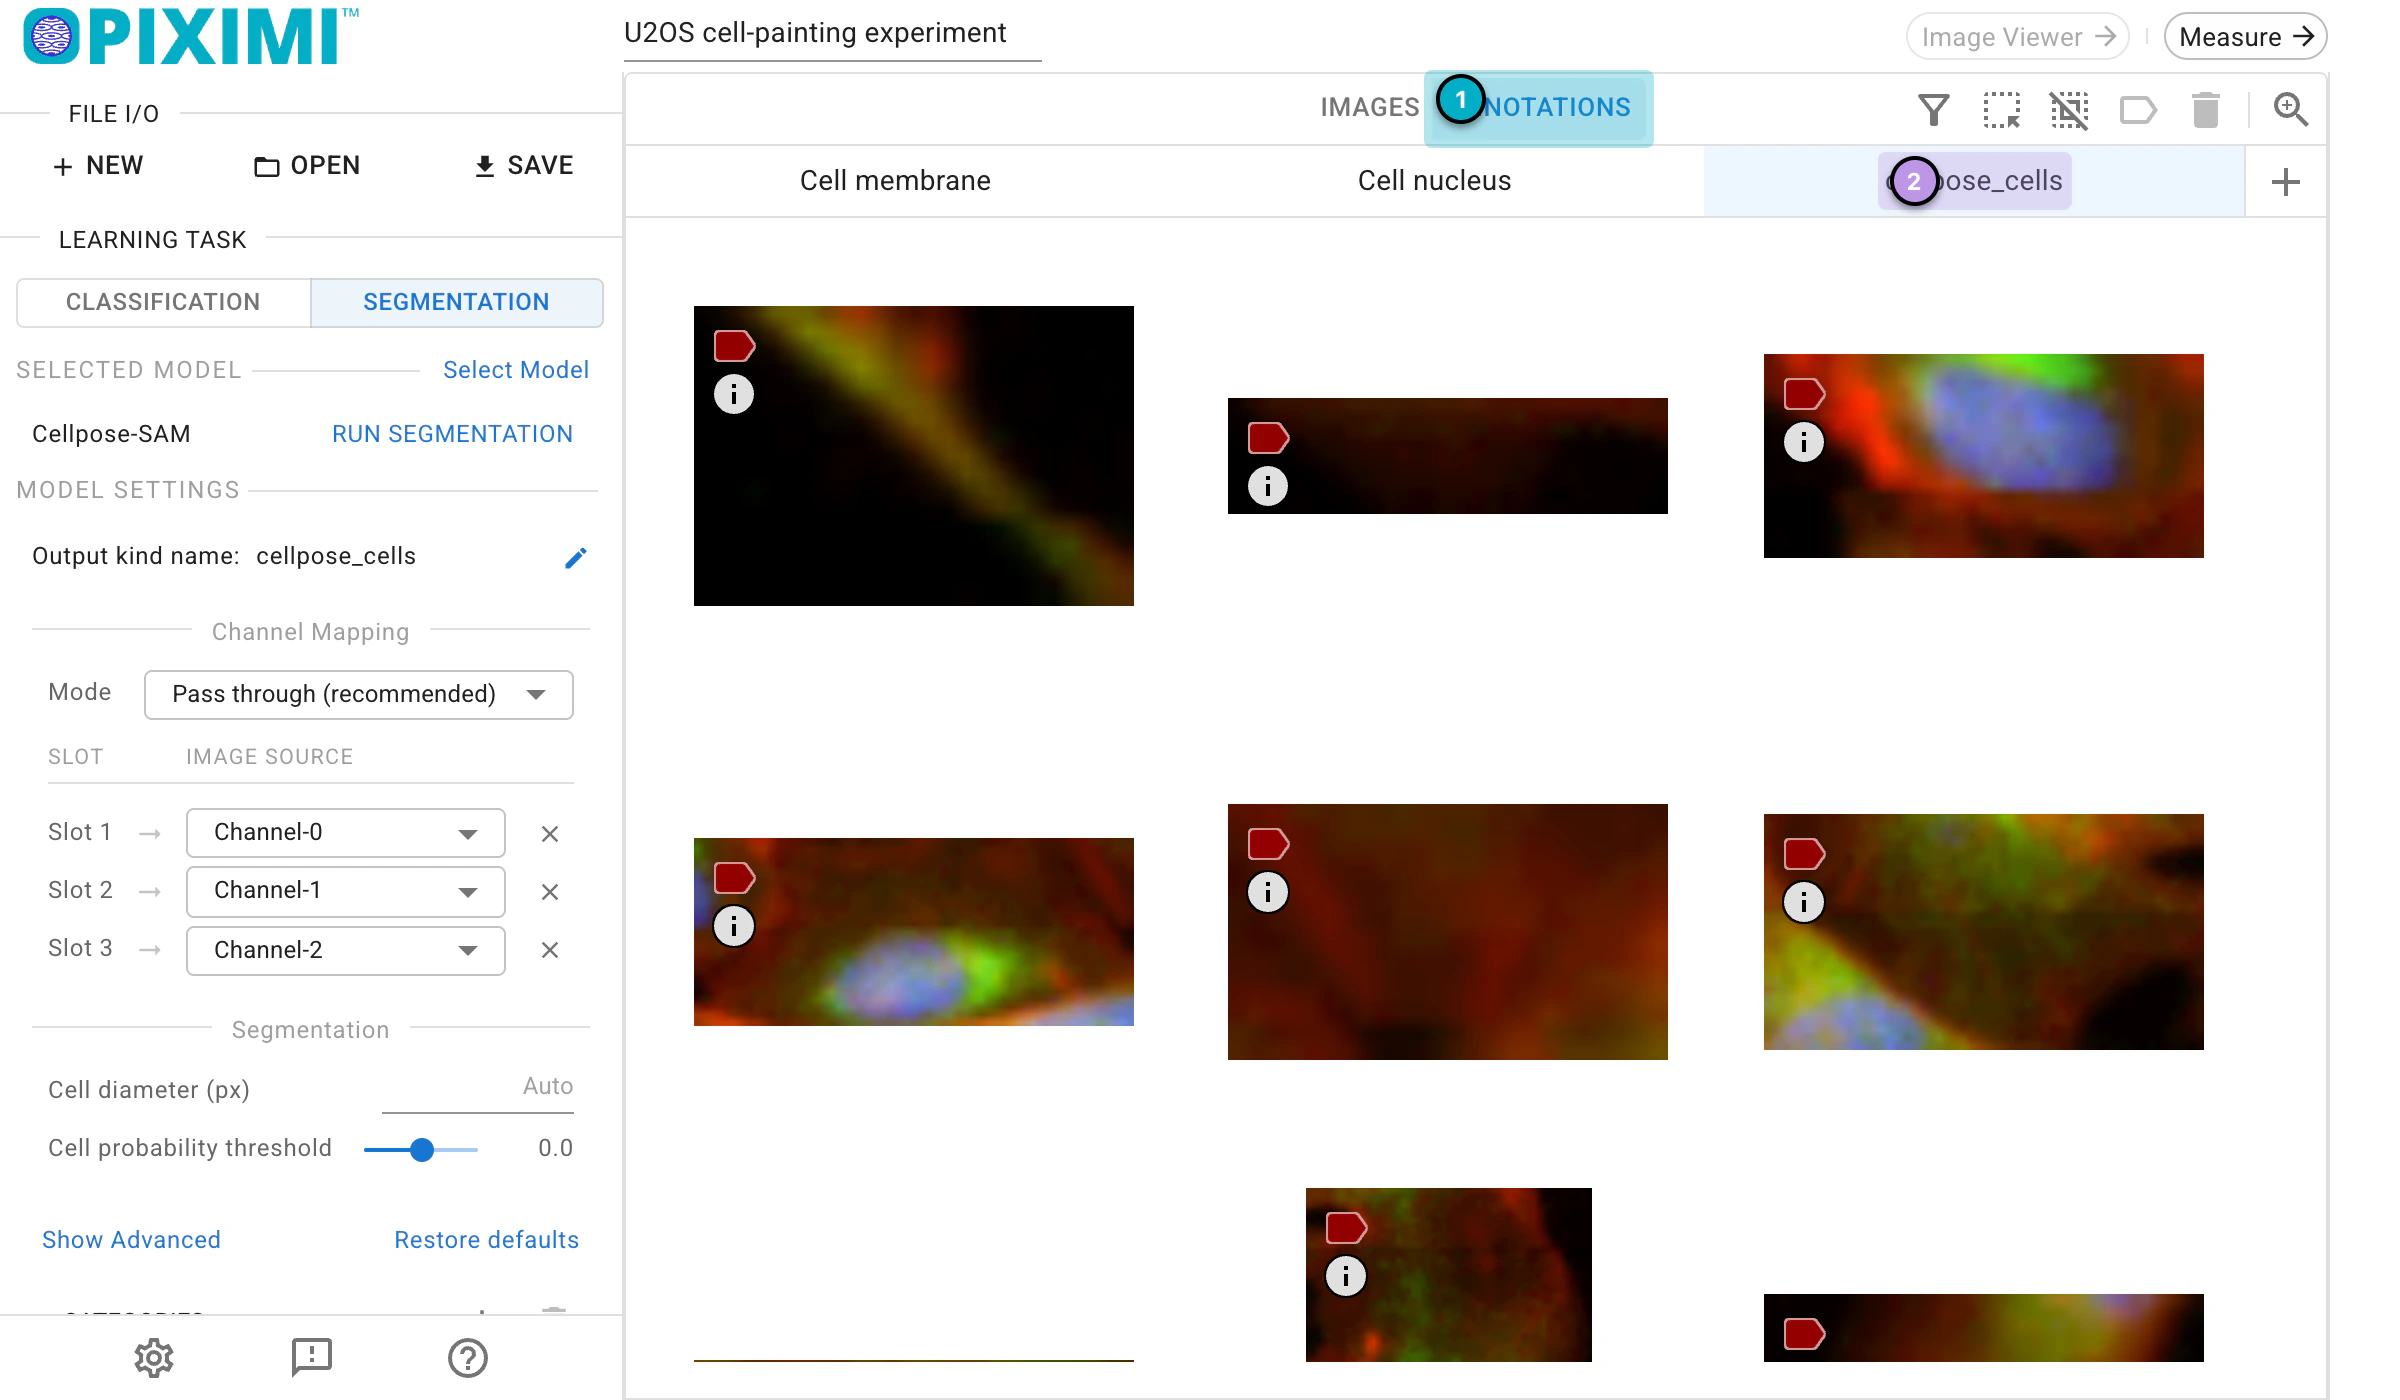Click the U2OS cell-painting experiment name field
Screen dimensions: 2400x1400
click(x=832, y=33)
